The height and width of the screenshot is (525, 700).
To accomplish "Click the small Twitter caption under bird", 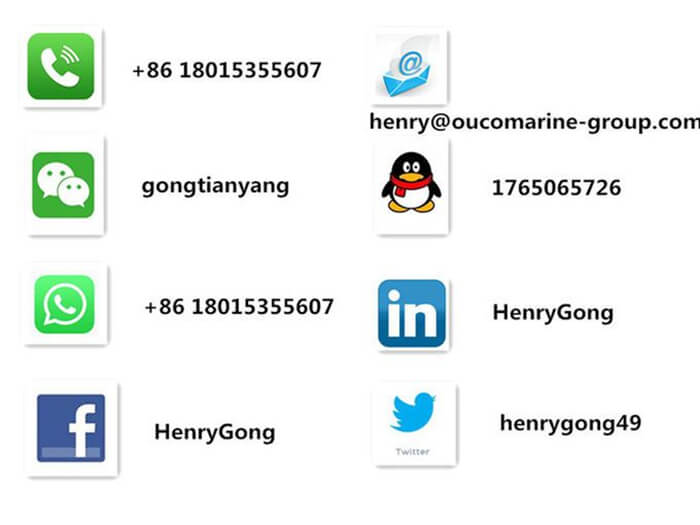I will (x=412, y=452).
